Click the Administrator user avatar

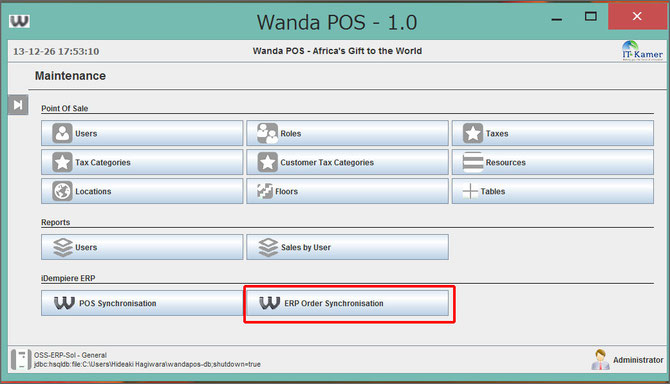601,360
